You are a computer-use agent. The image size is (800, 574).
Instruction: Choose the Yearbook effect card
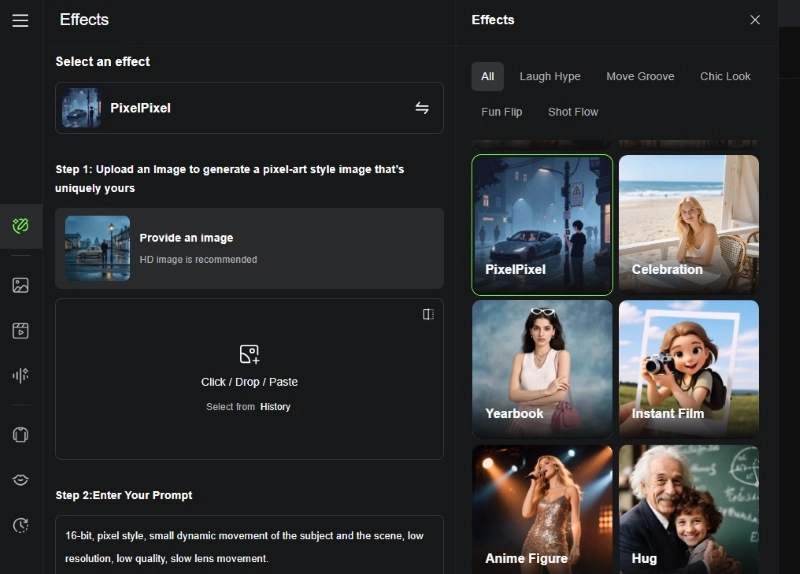542,369
